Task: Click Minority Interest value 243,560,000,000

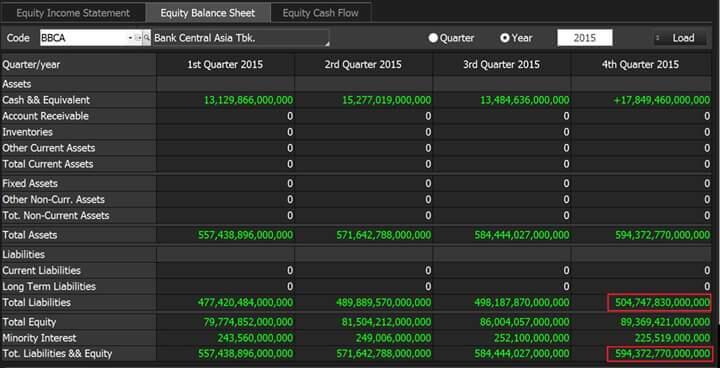Action: [255, 338]
